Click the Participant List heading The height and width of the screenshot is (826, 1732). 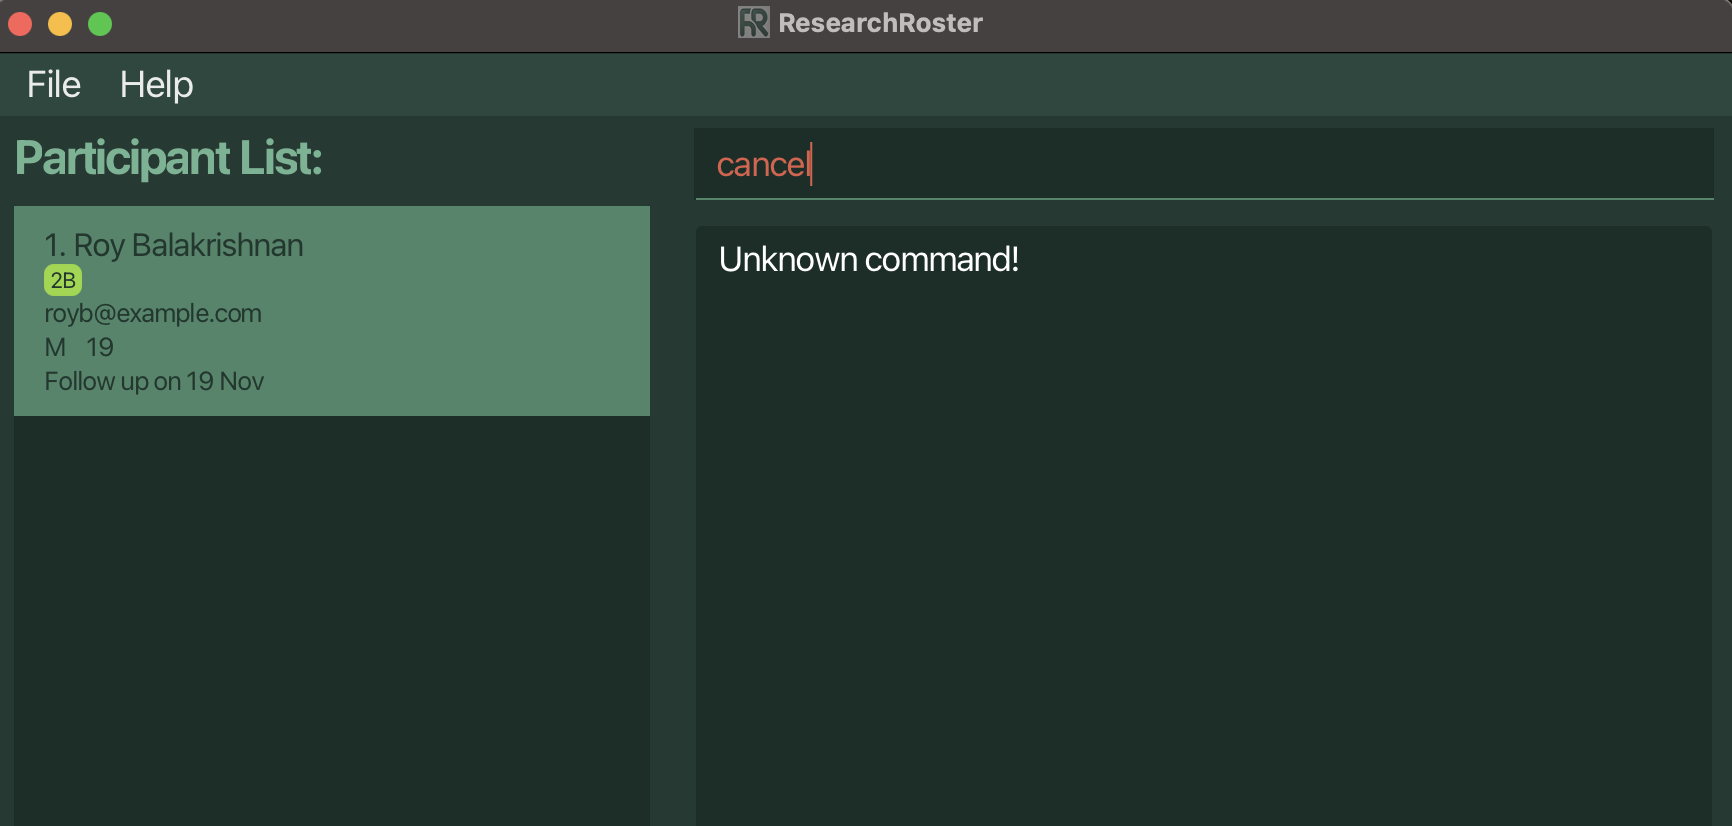169,158
